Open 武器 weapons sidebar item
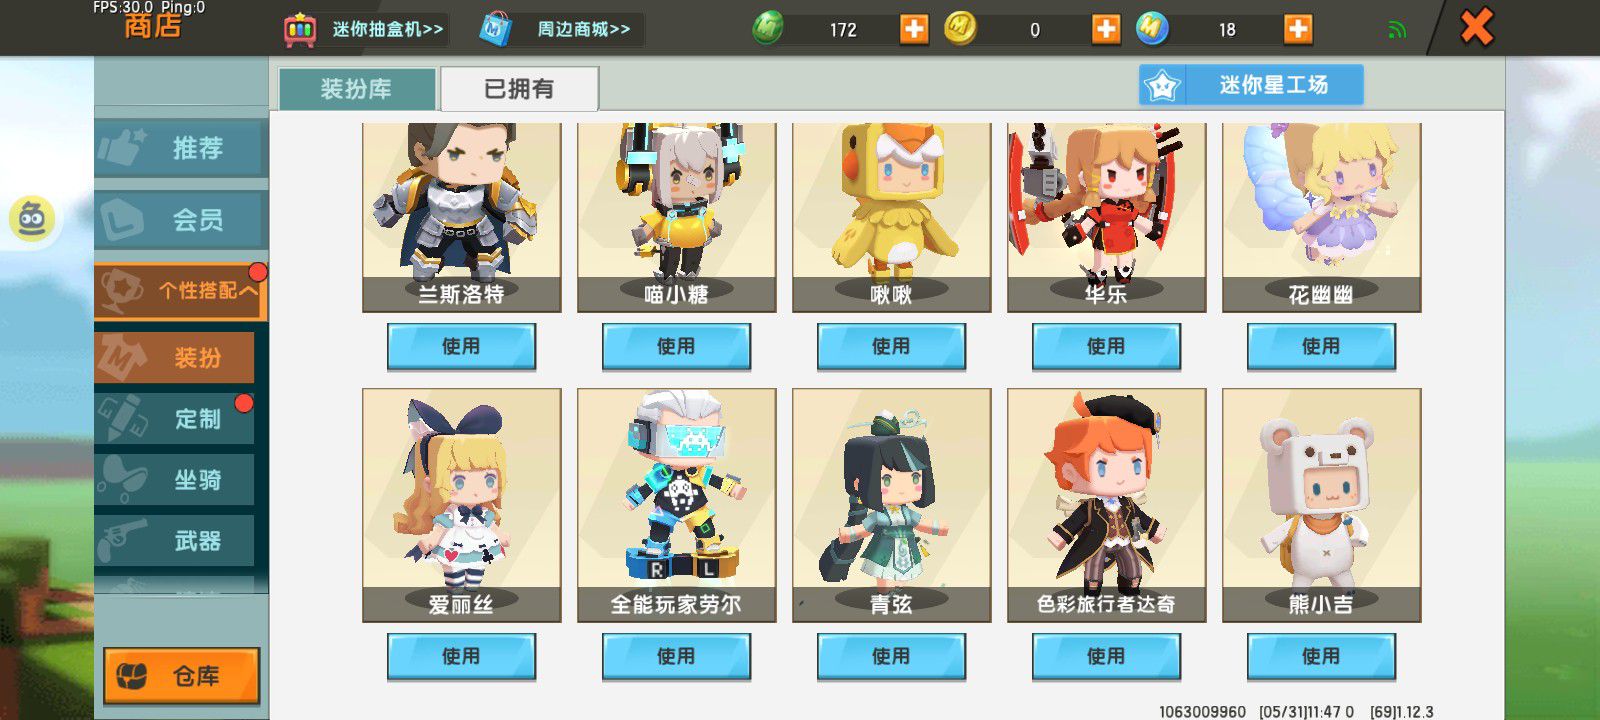The image size is (1600, 720). click(175, 541)
